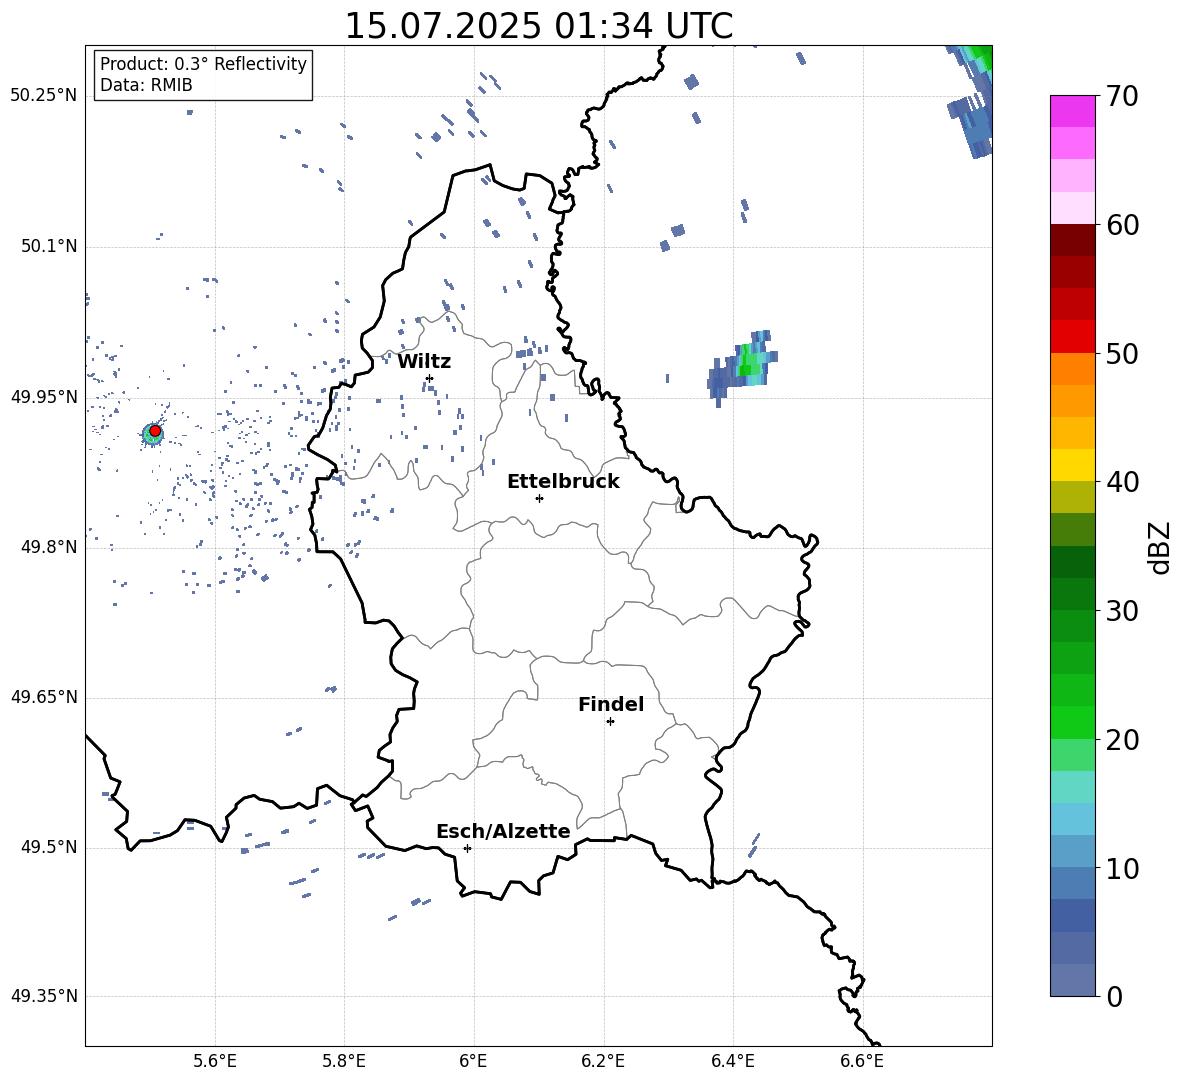Click the 20 dBZ colorbar tick label

(x=1122, y=740)
